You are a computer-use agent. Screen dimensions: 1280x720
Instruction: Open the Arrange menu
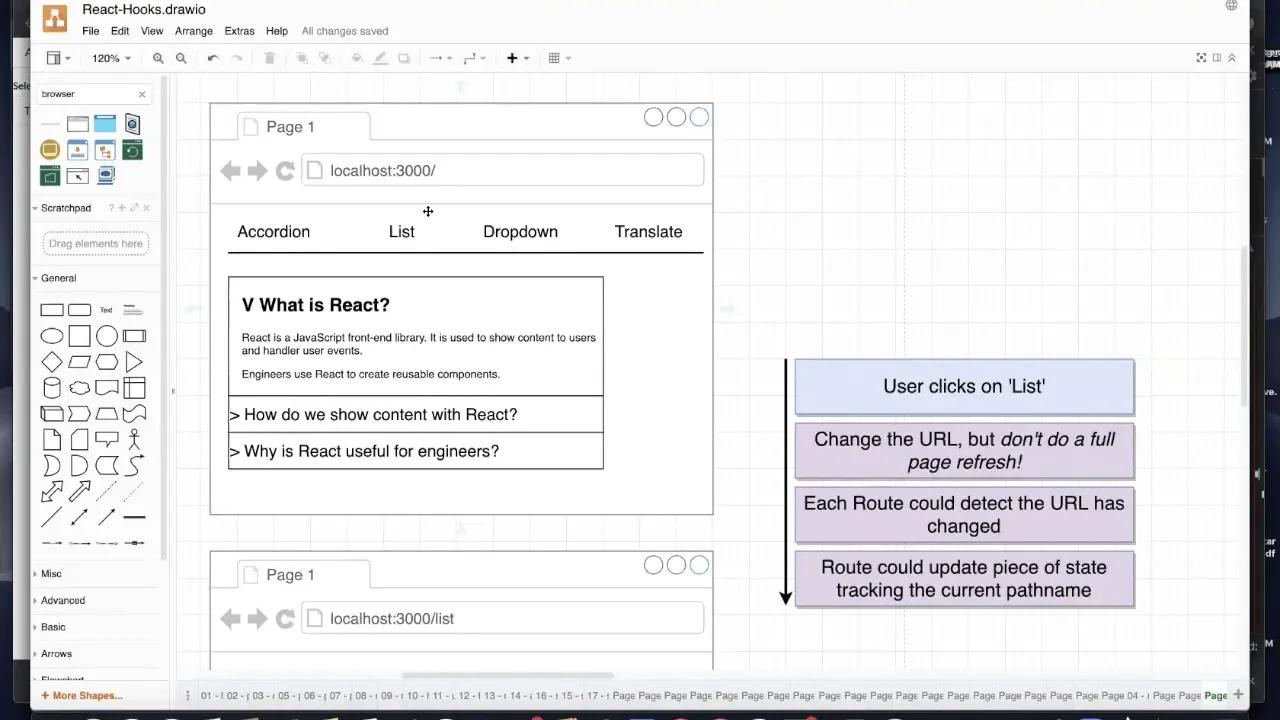(x=193, y=31)
